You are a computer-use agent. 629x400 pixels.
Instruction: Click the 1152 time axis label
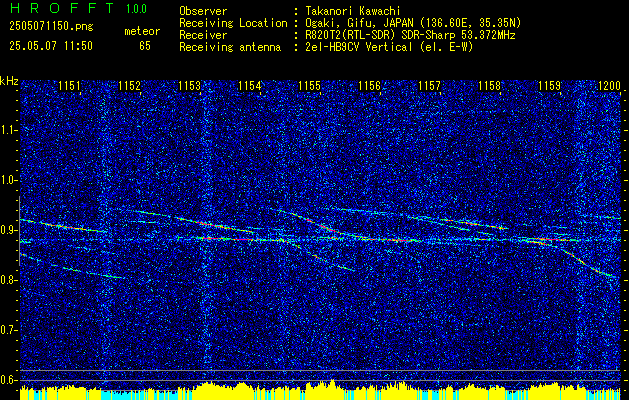point(129,85)
